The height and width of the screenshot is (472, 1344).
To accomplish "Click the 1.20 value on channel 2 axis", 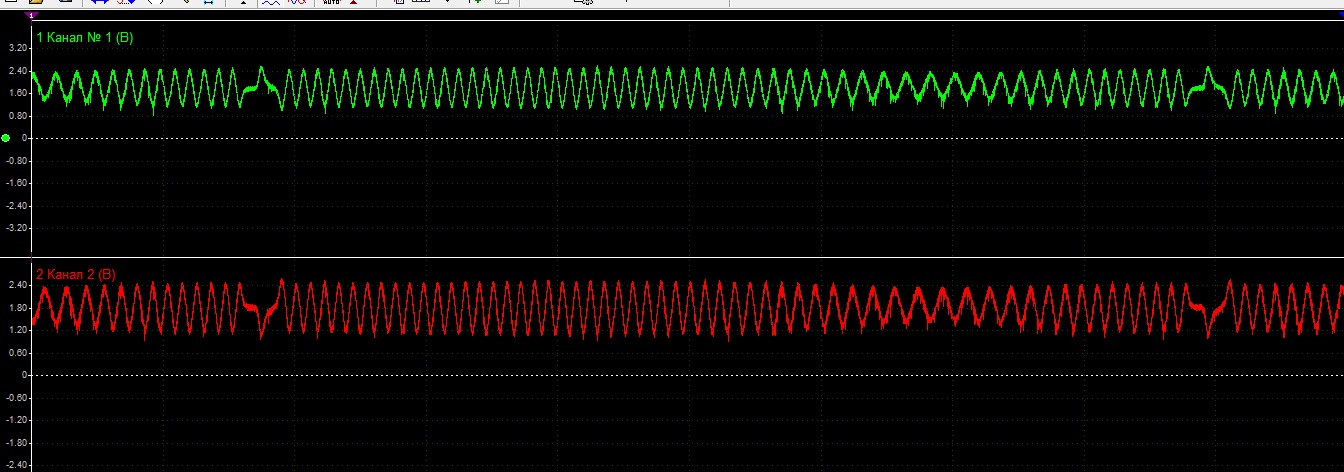I will coord(16,330).
